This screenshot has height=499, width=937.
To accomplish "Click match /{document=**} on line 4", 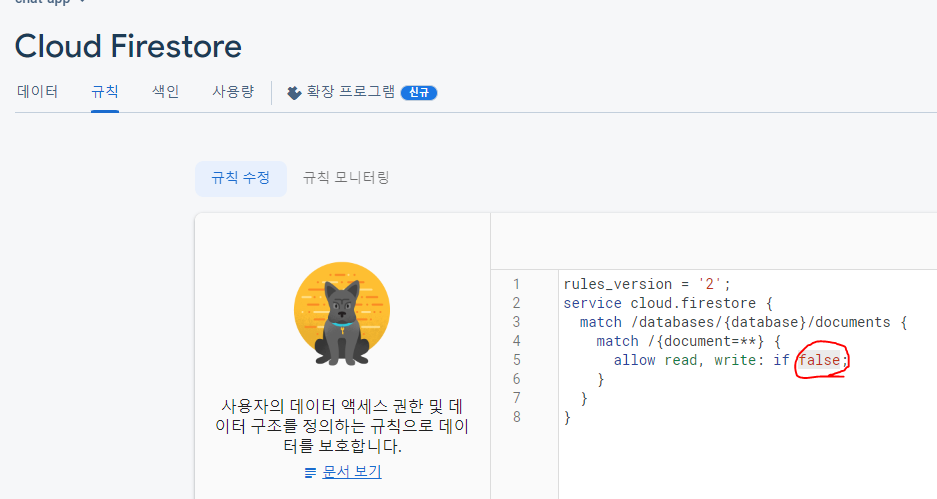I will pos(688,341).
